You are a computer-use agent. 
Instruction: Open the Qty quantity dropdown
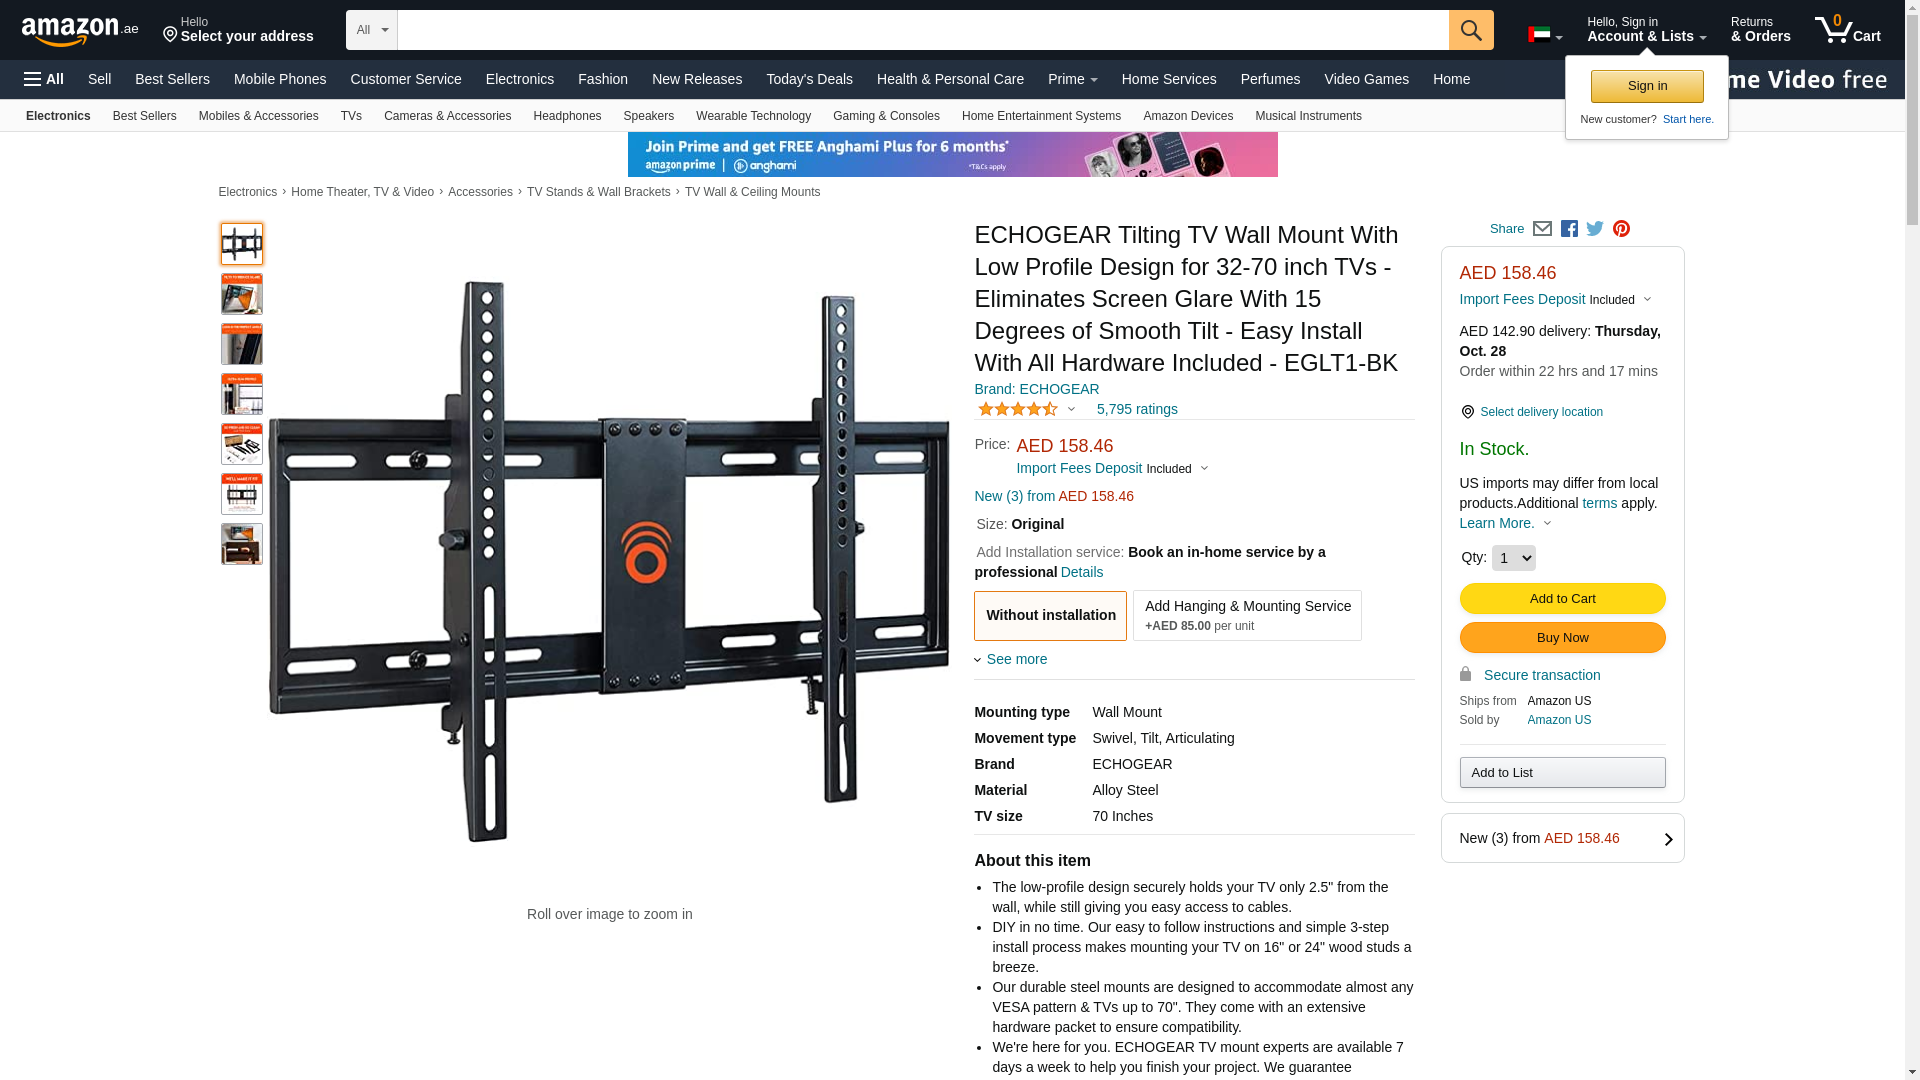(1513, 558)
